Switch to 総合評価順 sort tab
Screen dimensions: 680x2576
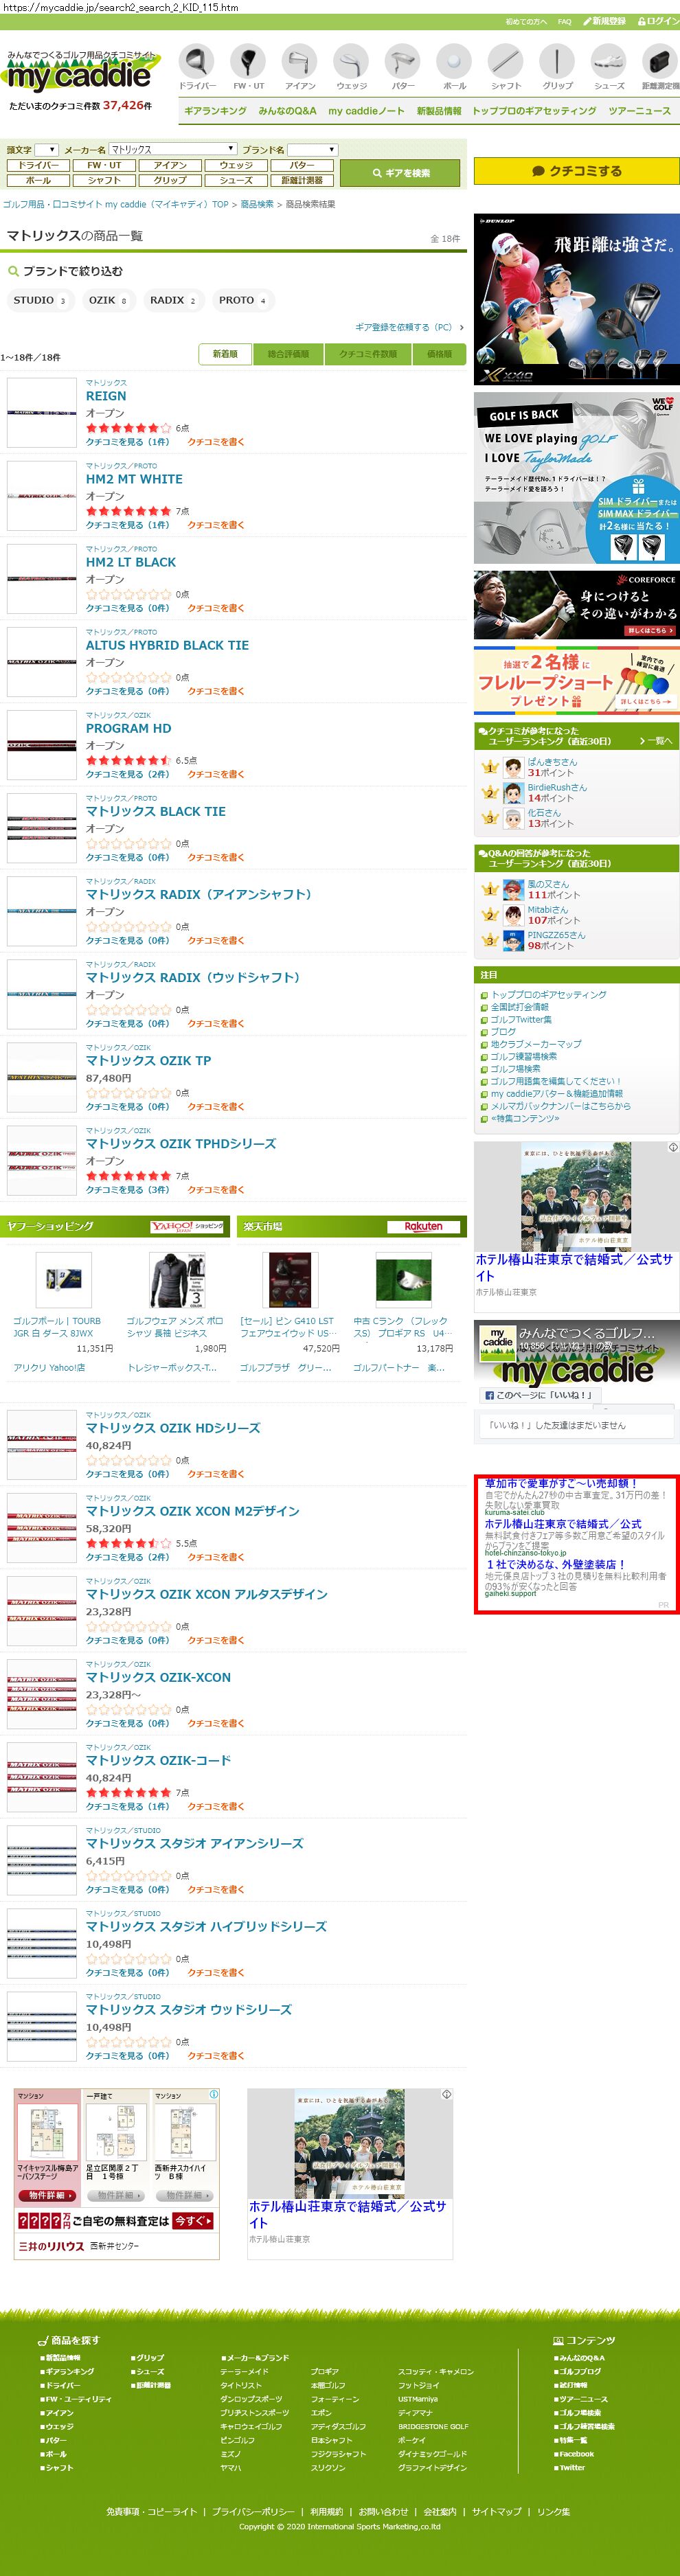click(288, 354)
